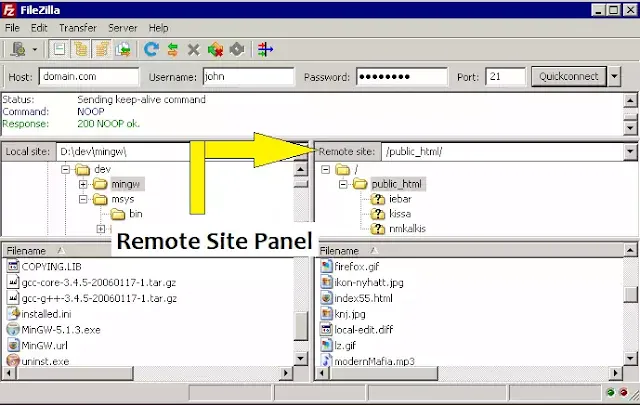Open the Site Manager icon
This screenshot has height=406, width=640.
pos(18,49)
